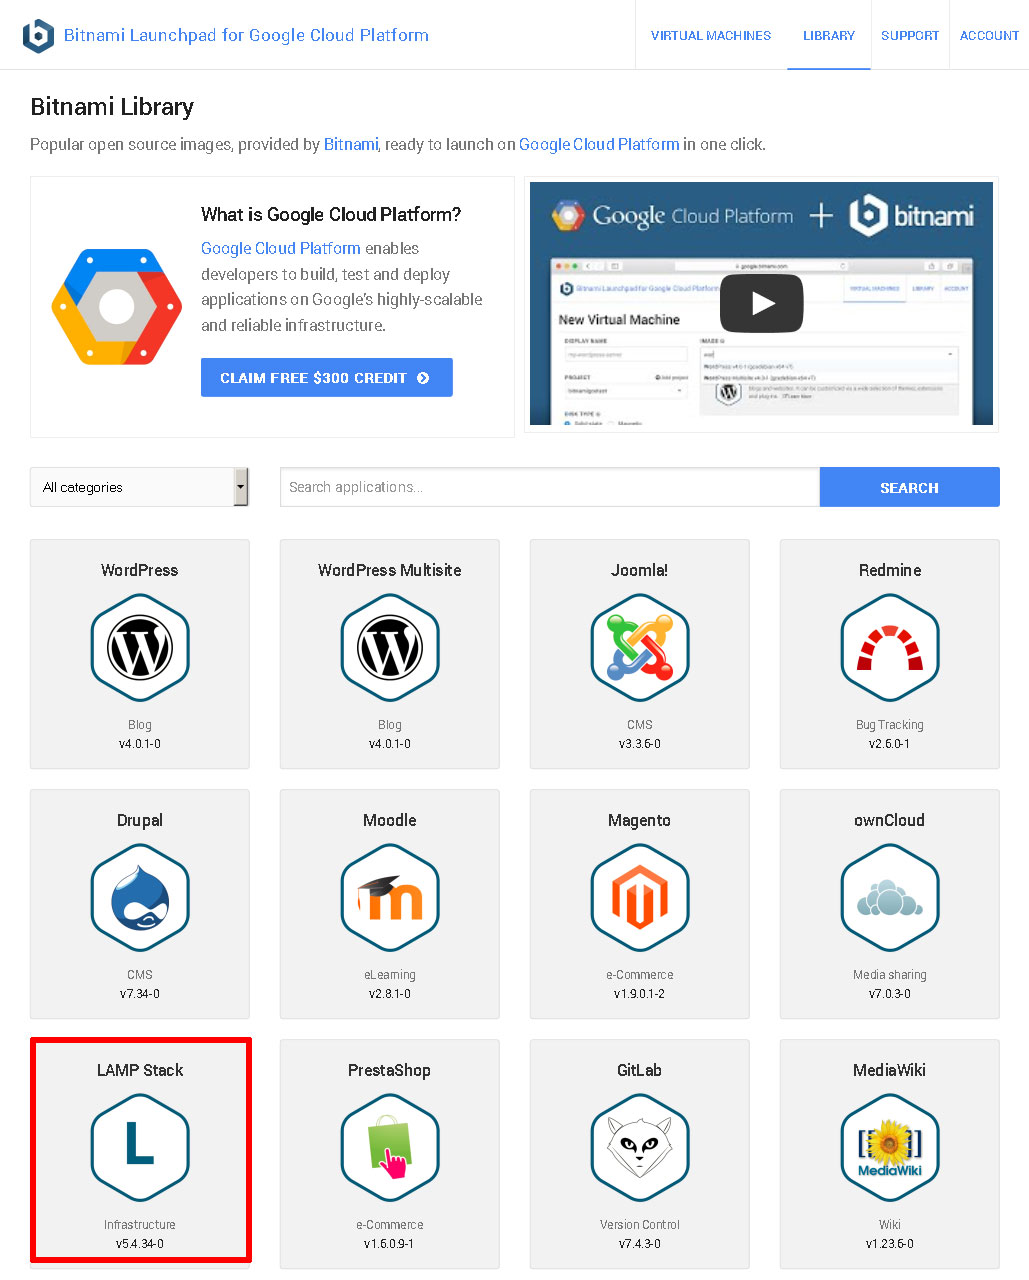Open the SUPPORT tab
This screenshot has width=1029, height=1280.
tap(910, 35)
